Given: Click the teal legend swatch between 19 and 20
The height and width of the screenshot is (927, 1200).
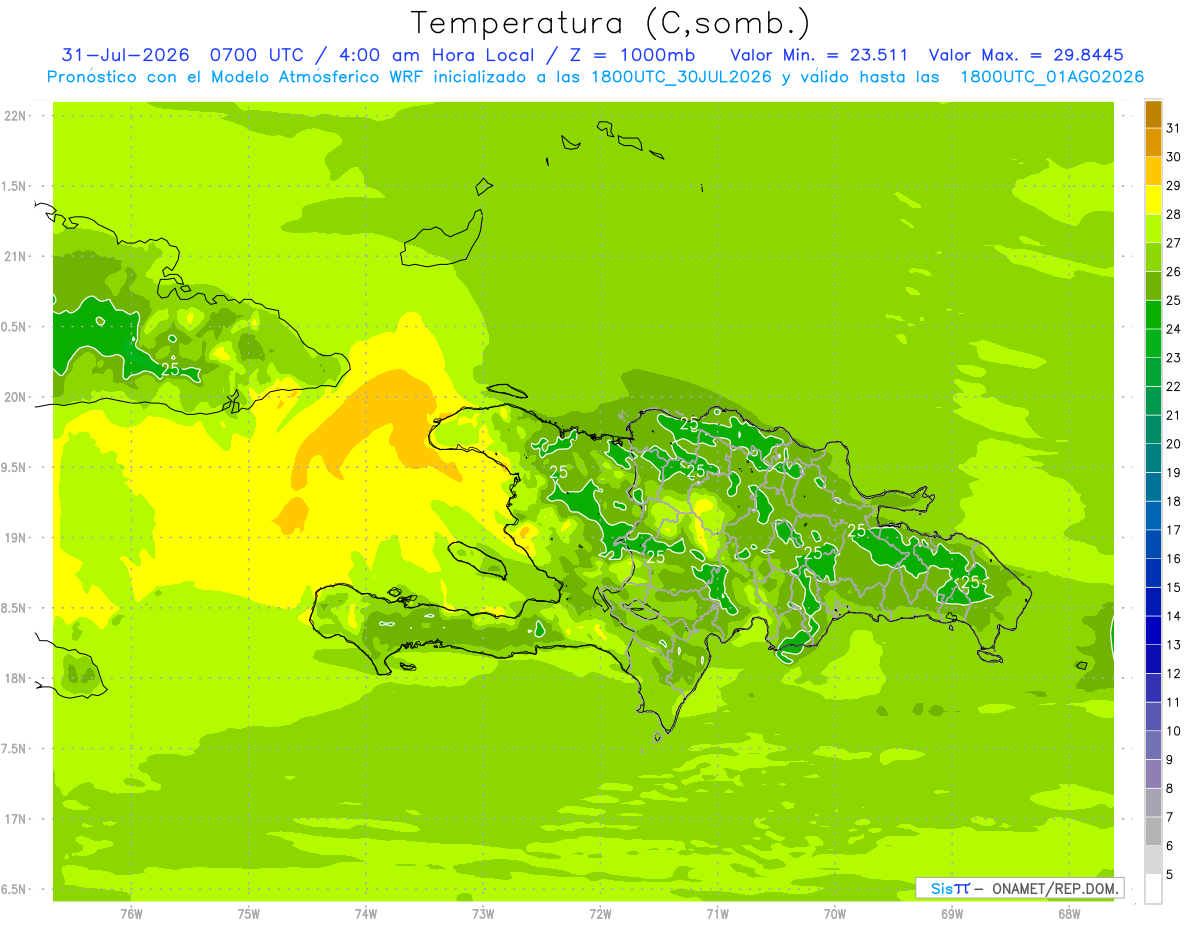Looking at the screenshot, I should (x=1153, y=458).
